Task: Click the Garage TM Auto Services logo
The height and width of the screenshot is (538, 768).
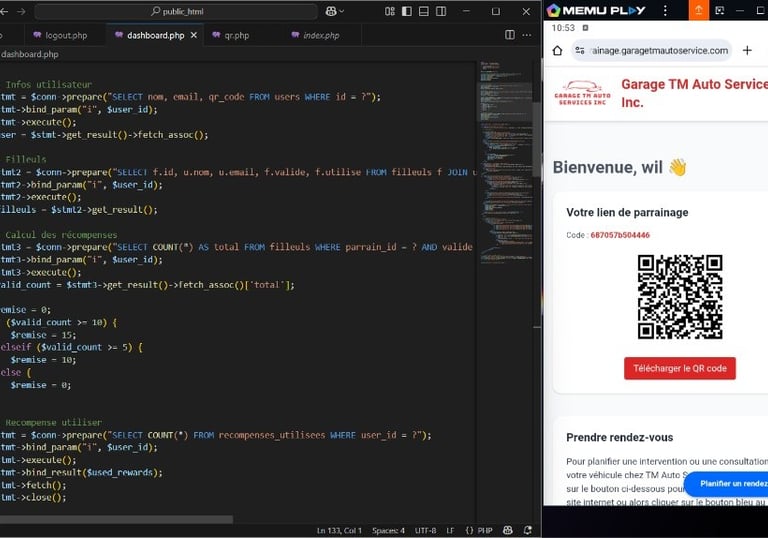Action: pos(582,93)
